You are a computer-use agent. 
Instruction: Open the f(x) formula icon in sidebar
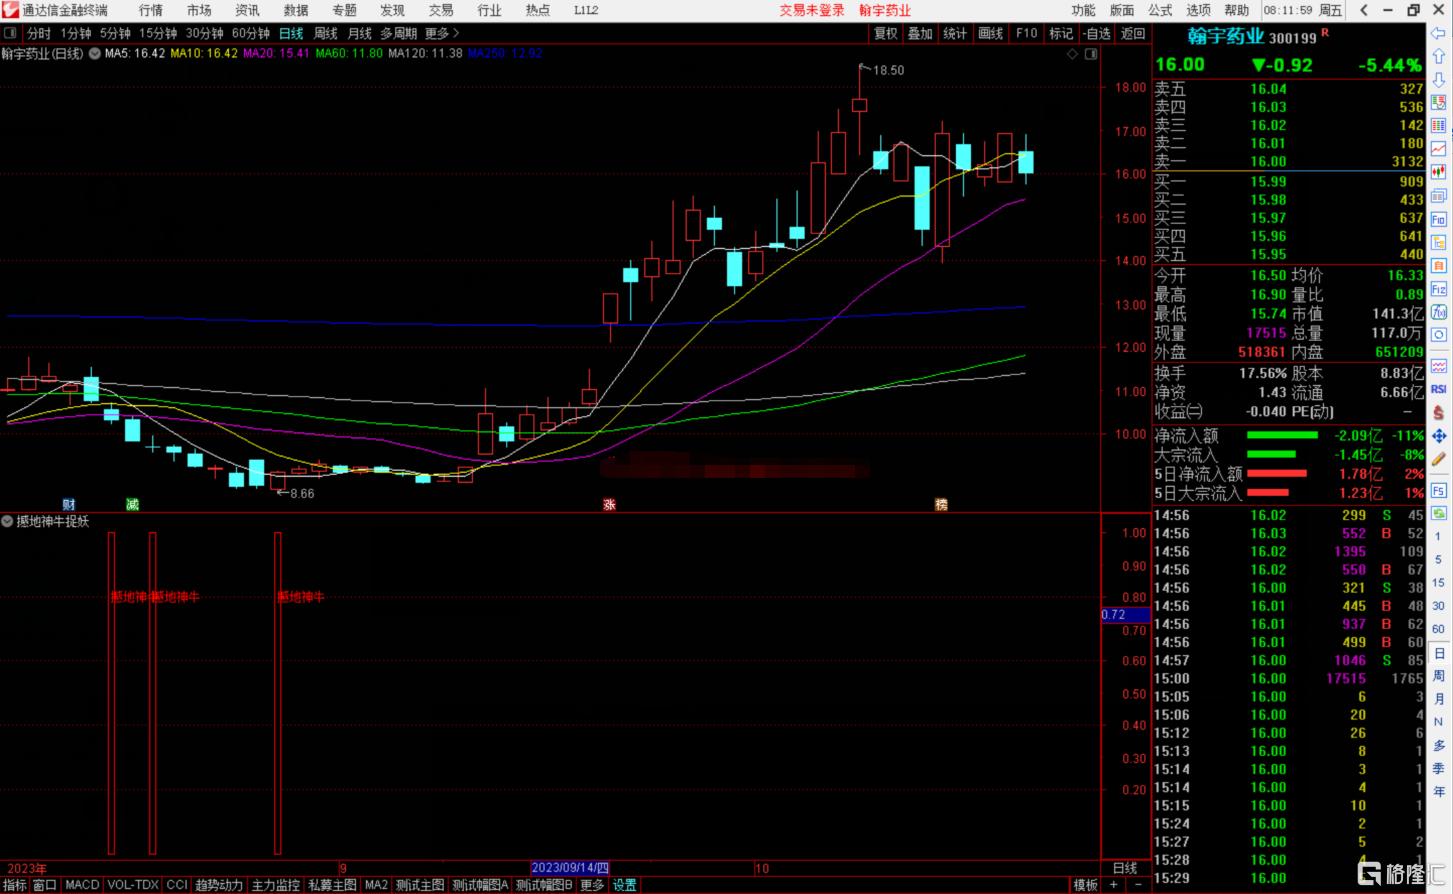tap(1439, 312)
